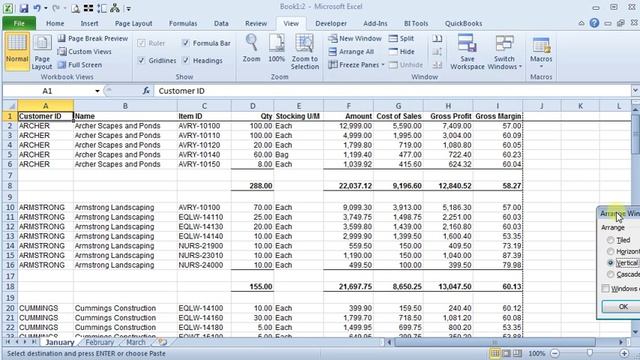The height and width of the screenshot is (360, 640).
Task: Minimize the ribbon with caret icon
Action: click(582, 24)
